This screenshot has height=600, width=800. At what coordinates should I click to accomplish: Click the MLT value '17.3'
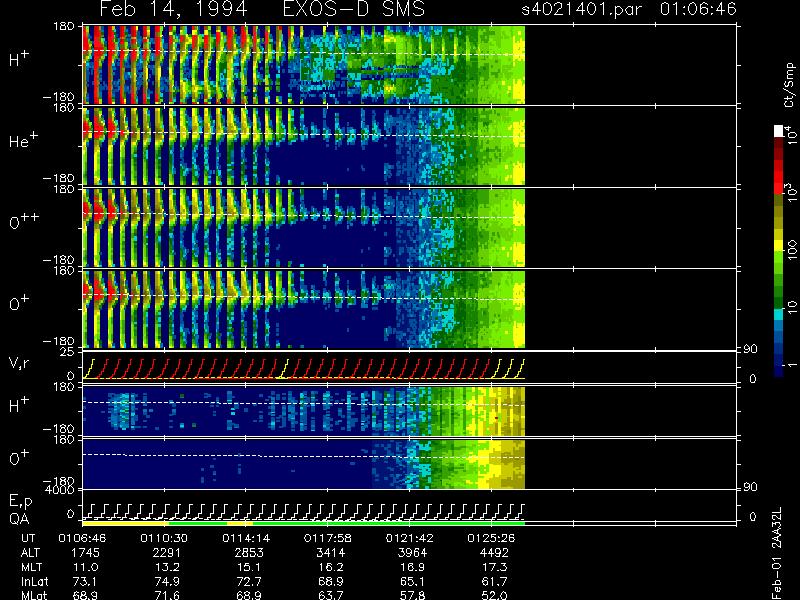click(495, 567)
